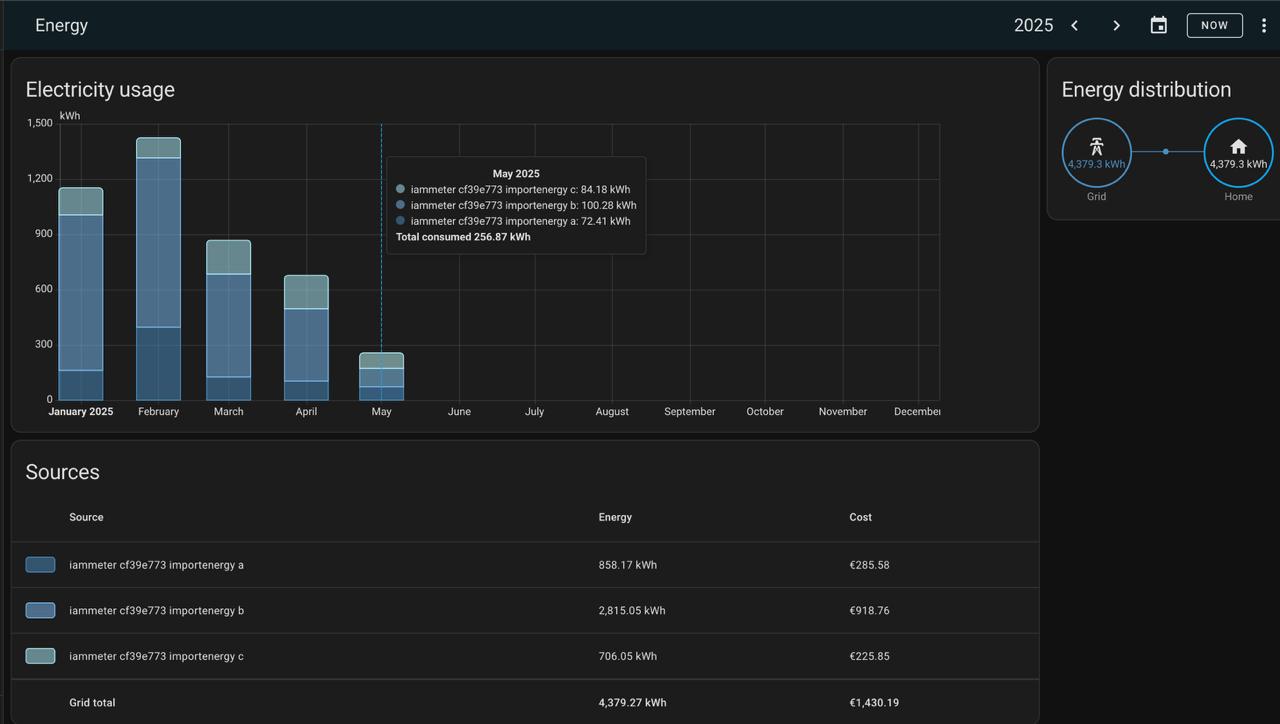Open the calendar date picker
Image resolution: width=1280 pixels, height=724 pixels.
1158,26
